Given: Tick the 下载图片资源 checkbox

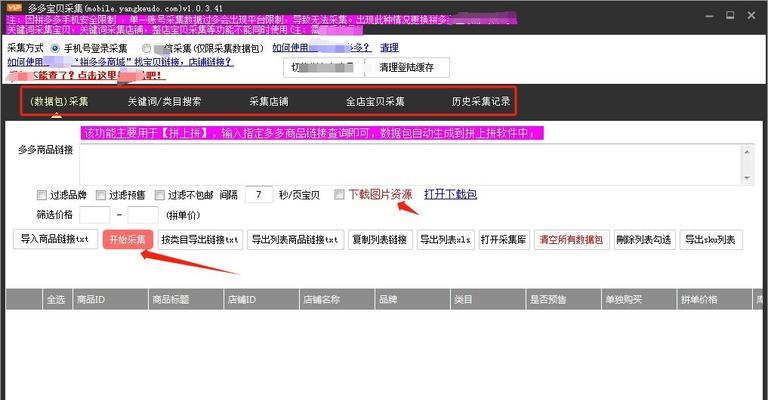Looking at the screenshot, I should coord(339,194).
